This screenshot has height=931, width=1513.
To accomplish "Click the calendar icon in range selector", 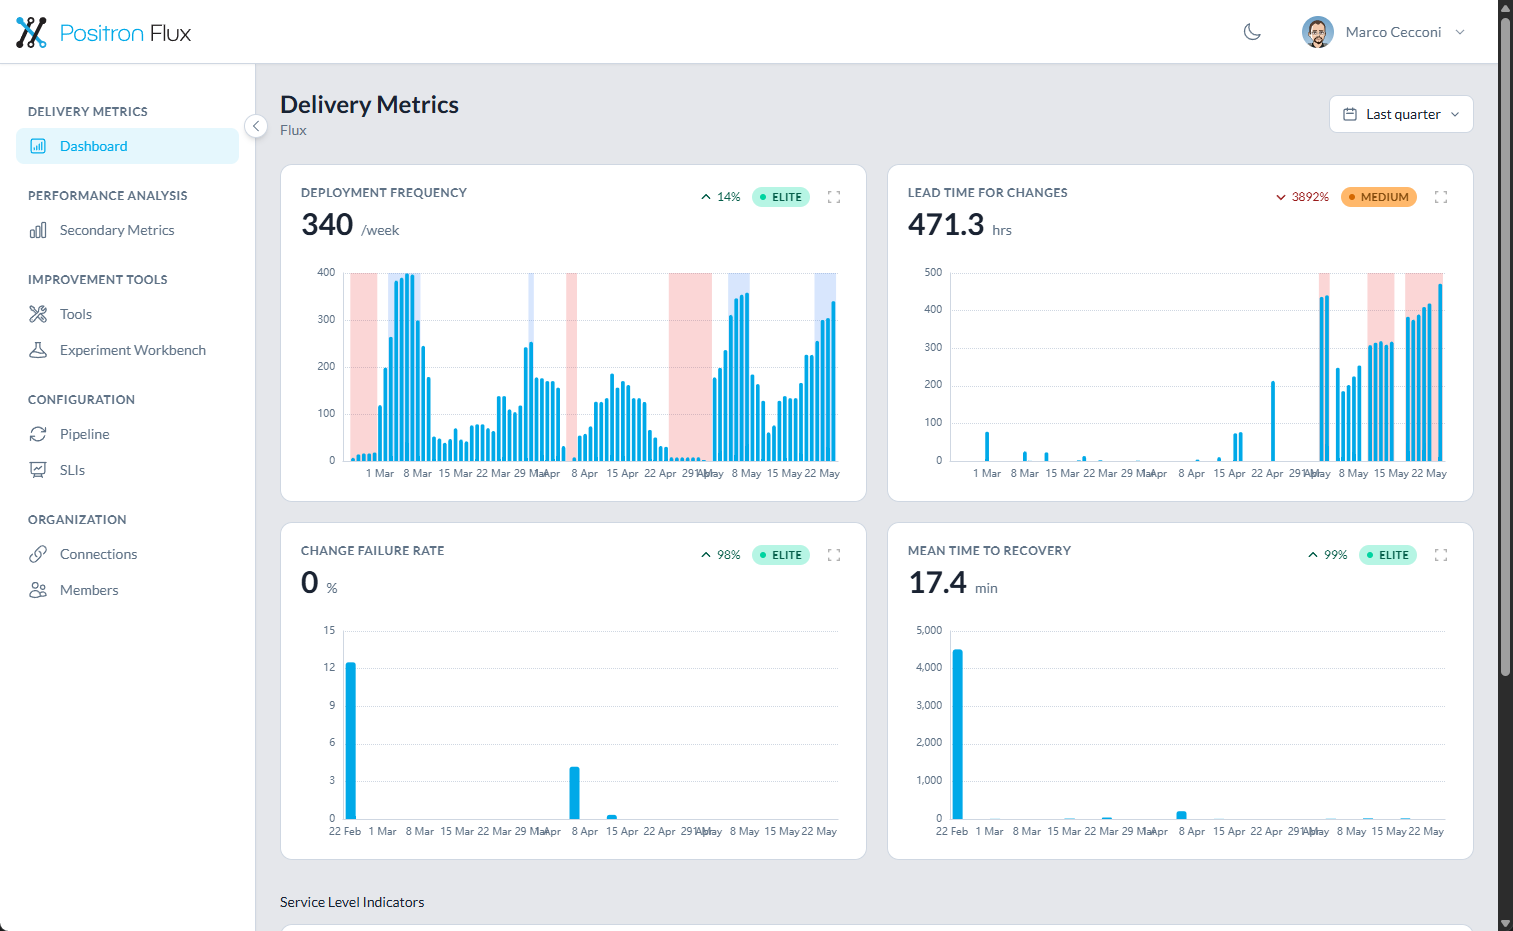I will tap(1350, 114).
